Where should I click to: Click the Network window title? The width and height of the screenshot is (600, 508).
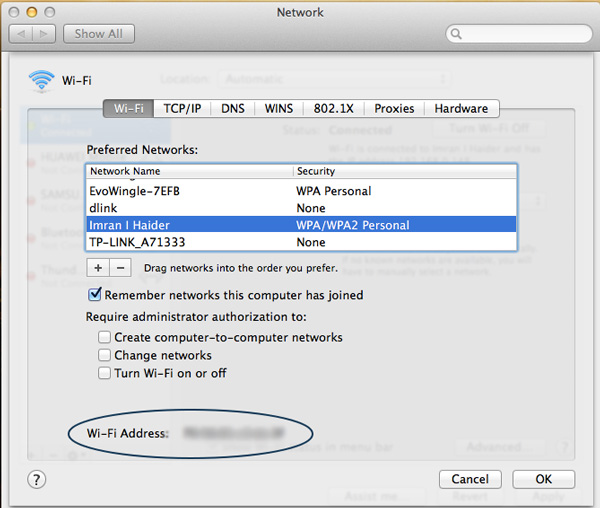click(x=300, y=13)
